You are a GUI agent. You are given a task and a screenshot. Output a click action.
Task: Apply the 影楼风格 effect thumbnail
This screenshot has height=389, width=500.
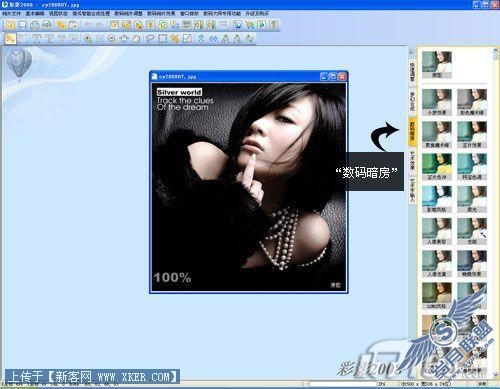[x=437, y=199]
